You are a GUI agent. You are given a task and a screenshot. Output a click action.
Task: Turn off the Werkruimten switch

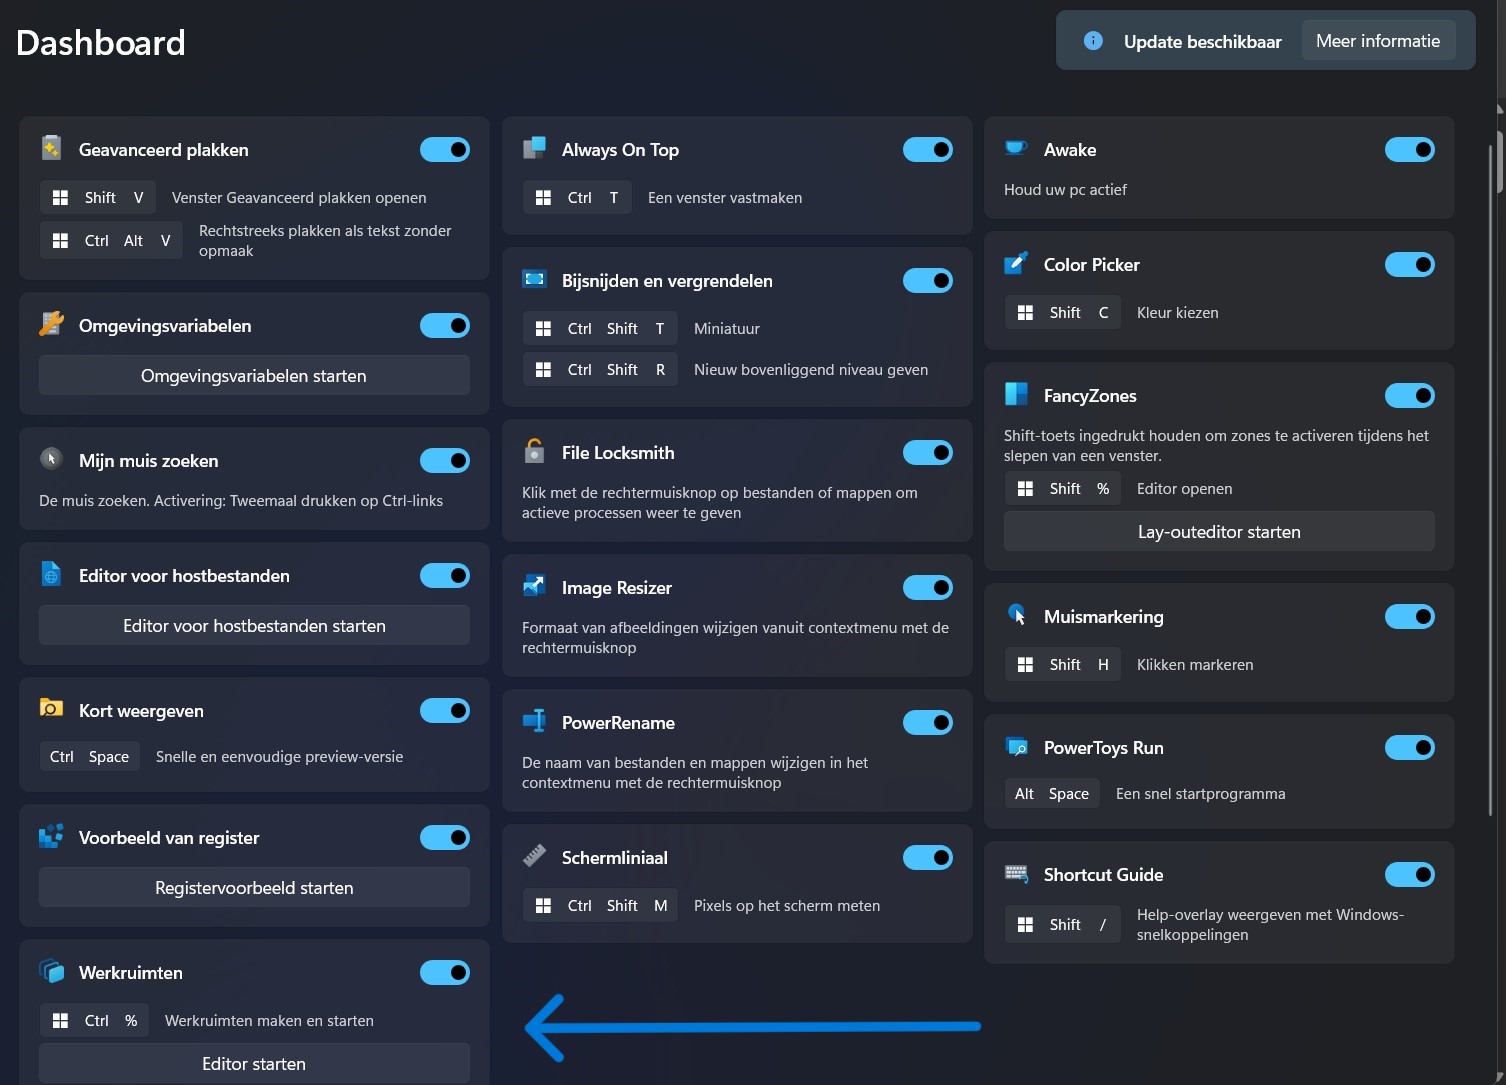coord(445,972)
